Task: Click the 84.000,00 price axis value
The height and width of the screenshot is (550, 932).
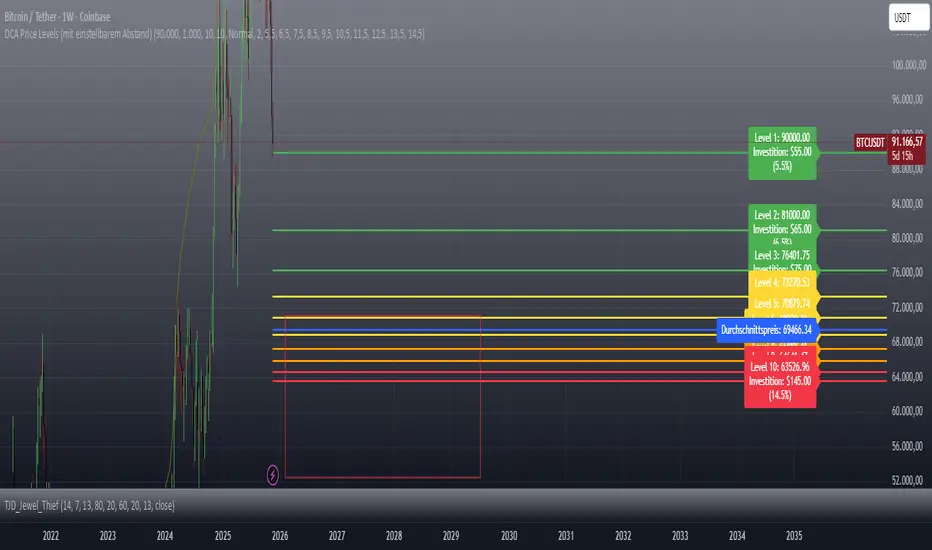Action: 907,204
